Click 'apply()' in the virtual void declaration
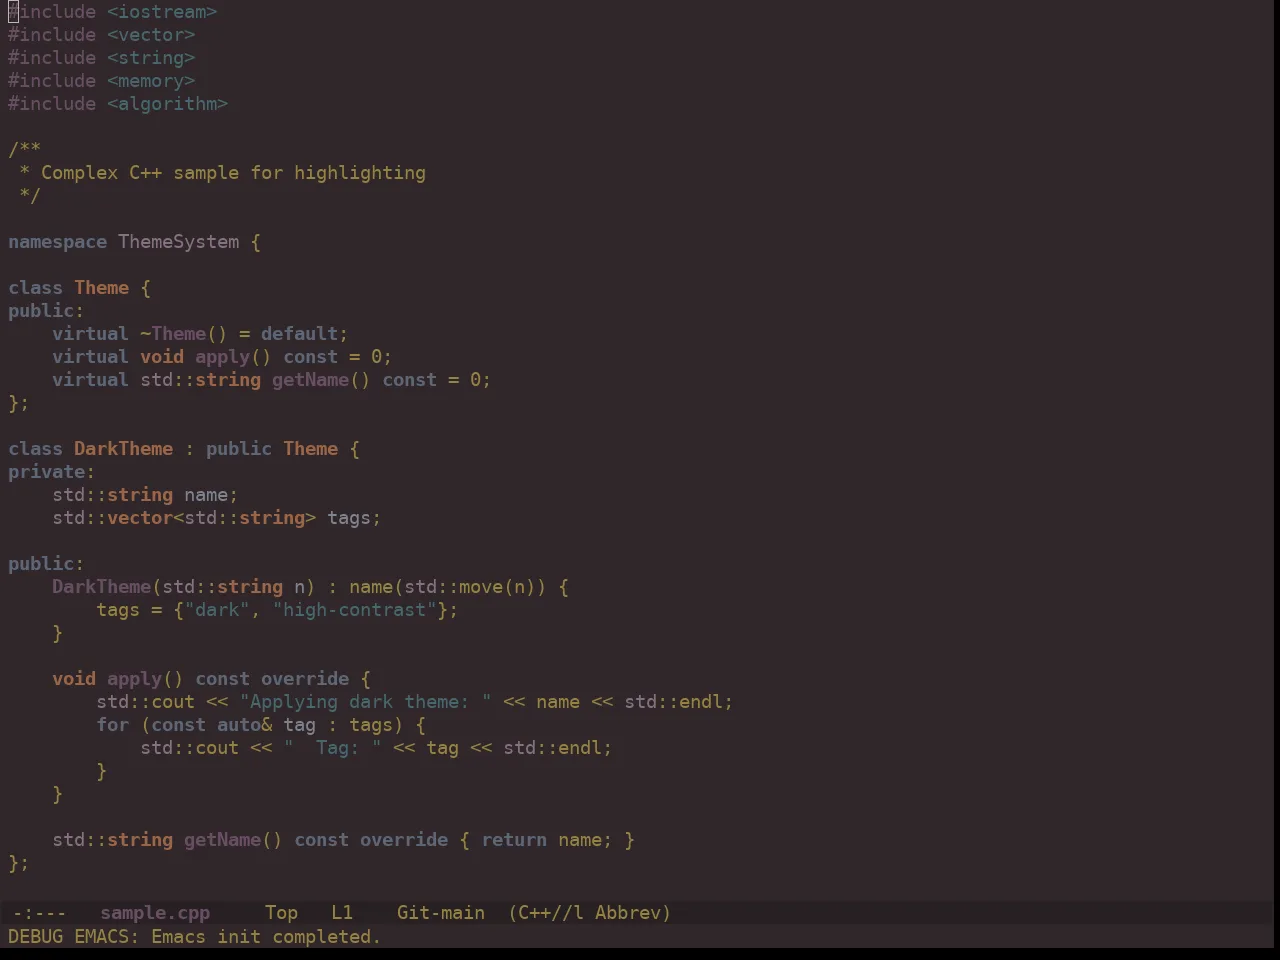 tap(233, 357)
